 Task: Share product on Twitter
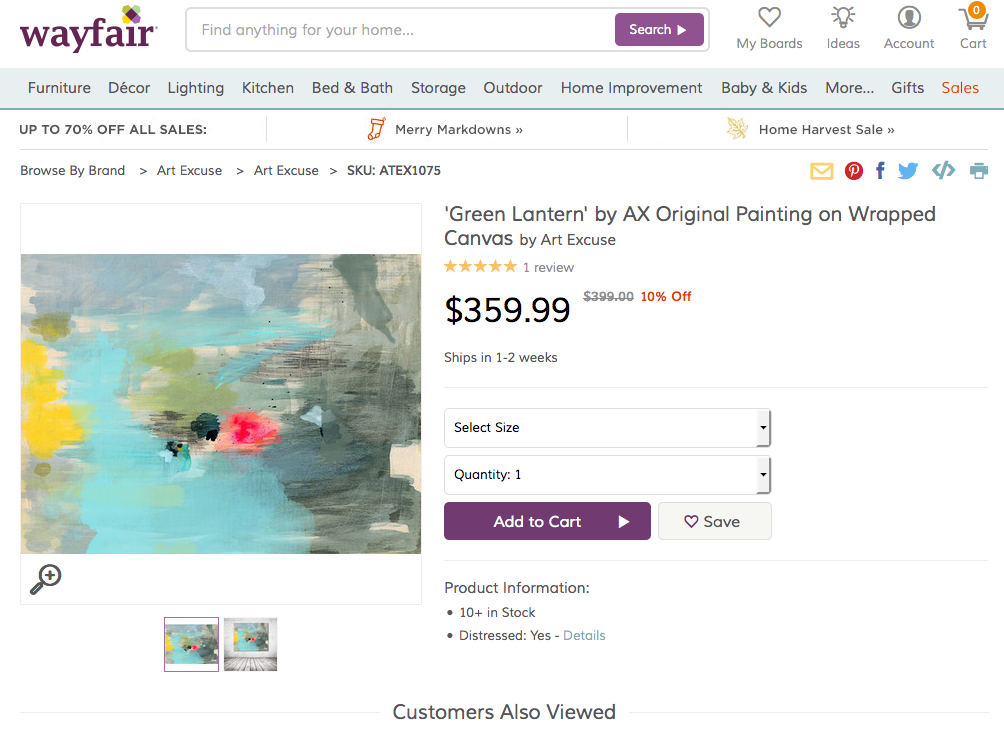point(907,171)
